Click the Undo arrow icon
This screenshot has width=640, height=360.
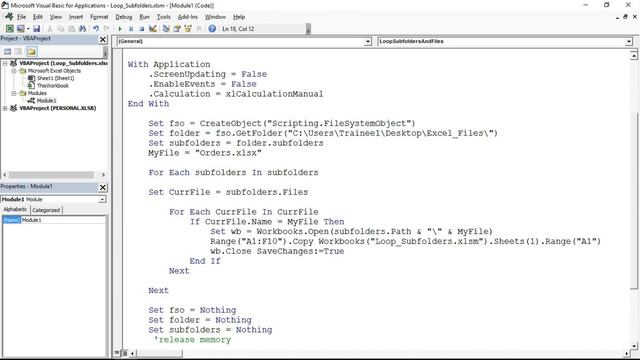point(96,29)
